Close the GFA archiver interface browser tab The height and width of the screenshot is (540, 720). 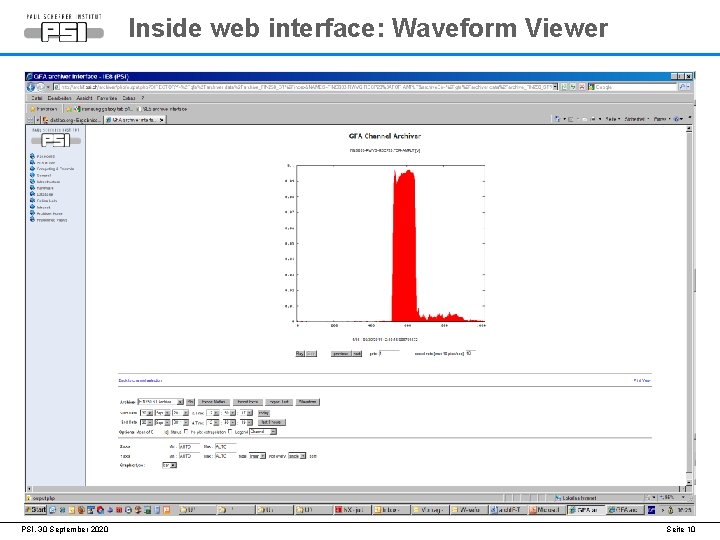[x=161, y=120]
